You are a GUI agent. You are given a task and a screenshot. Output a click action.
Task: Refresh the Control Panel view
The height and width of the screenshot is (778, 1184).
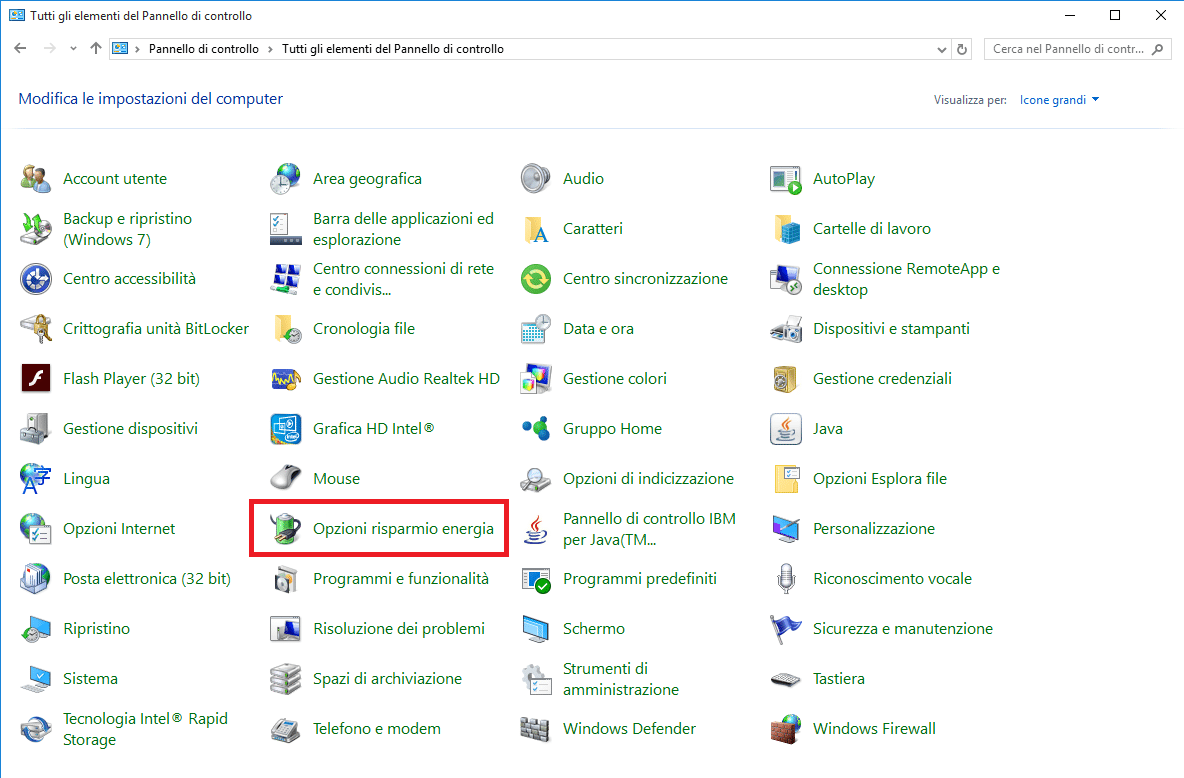coord(962,49)
